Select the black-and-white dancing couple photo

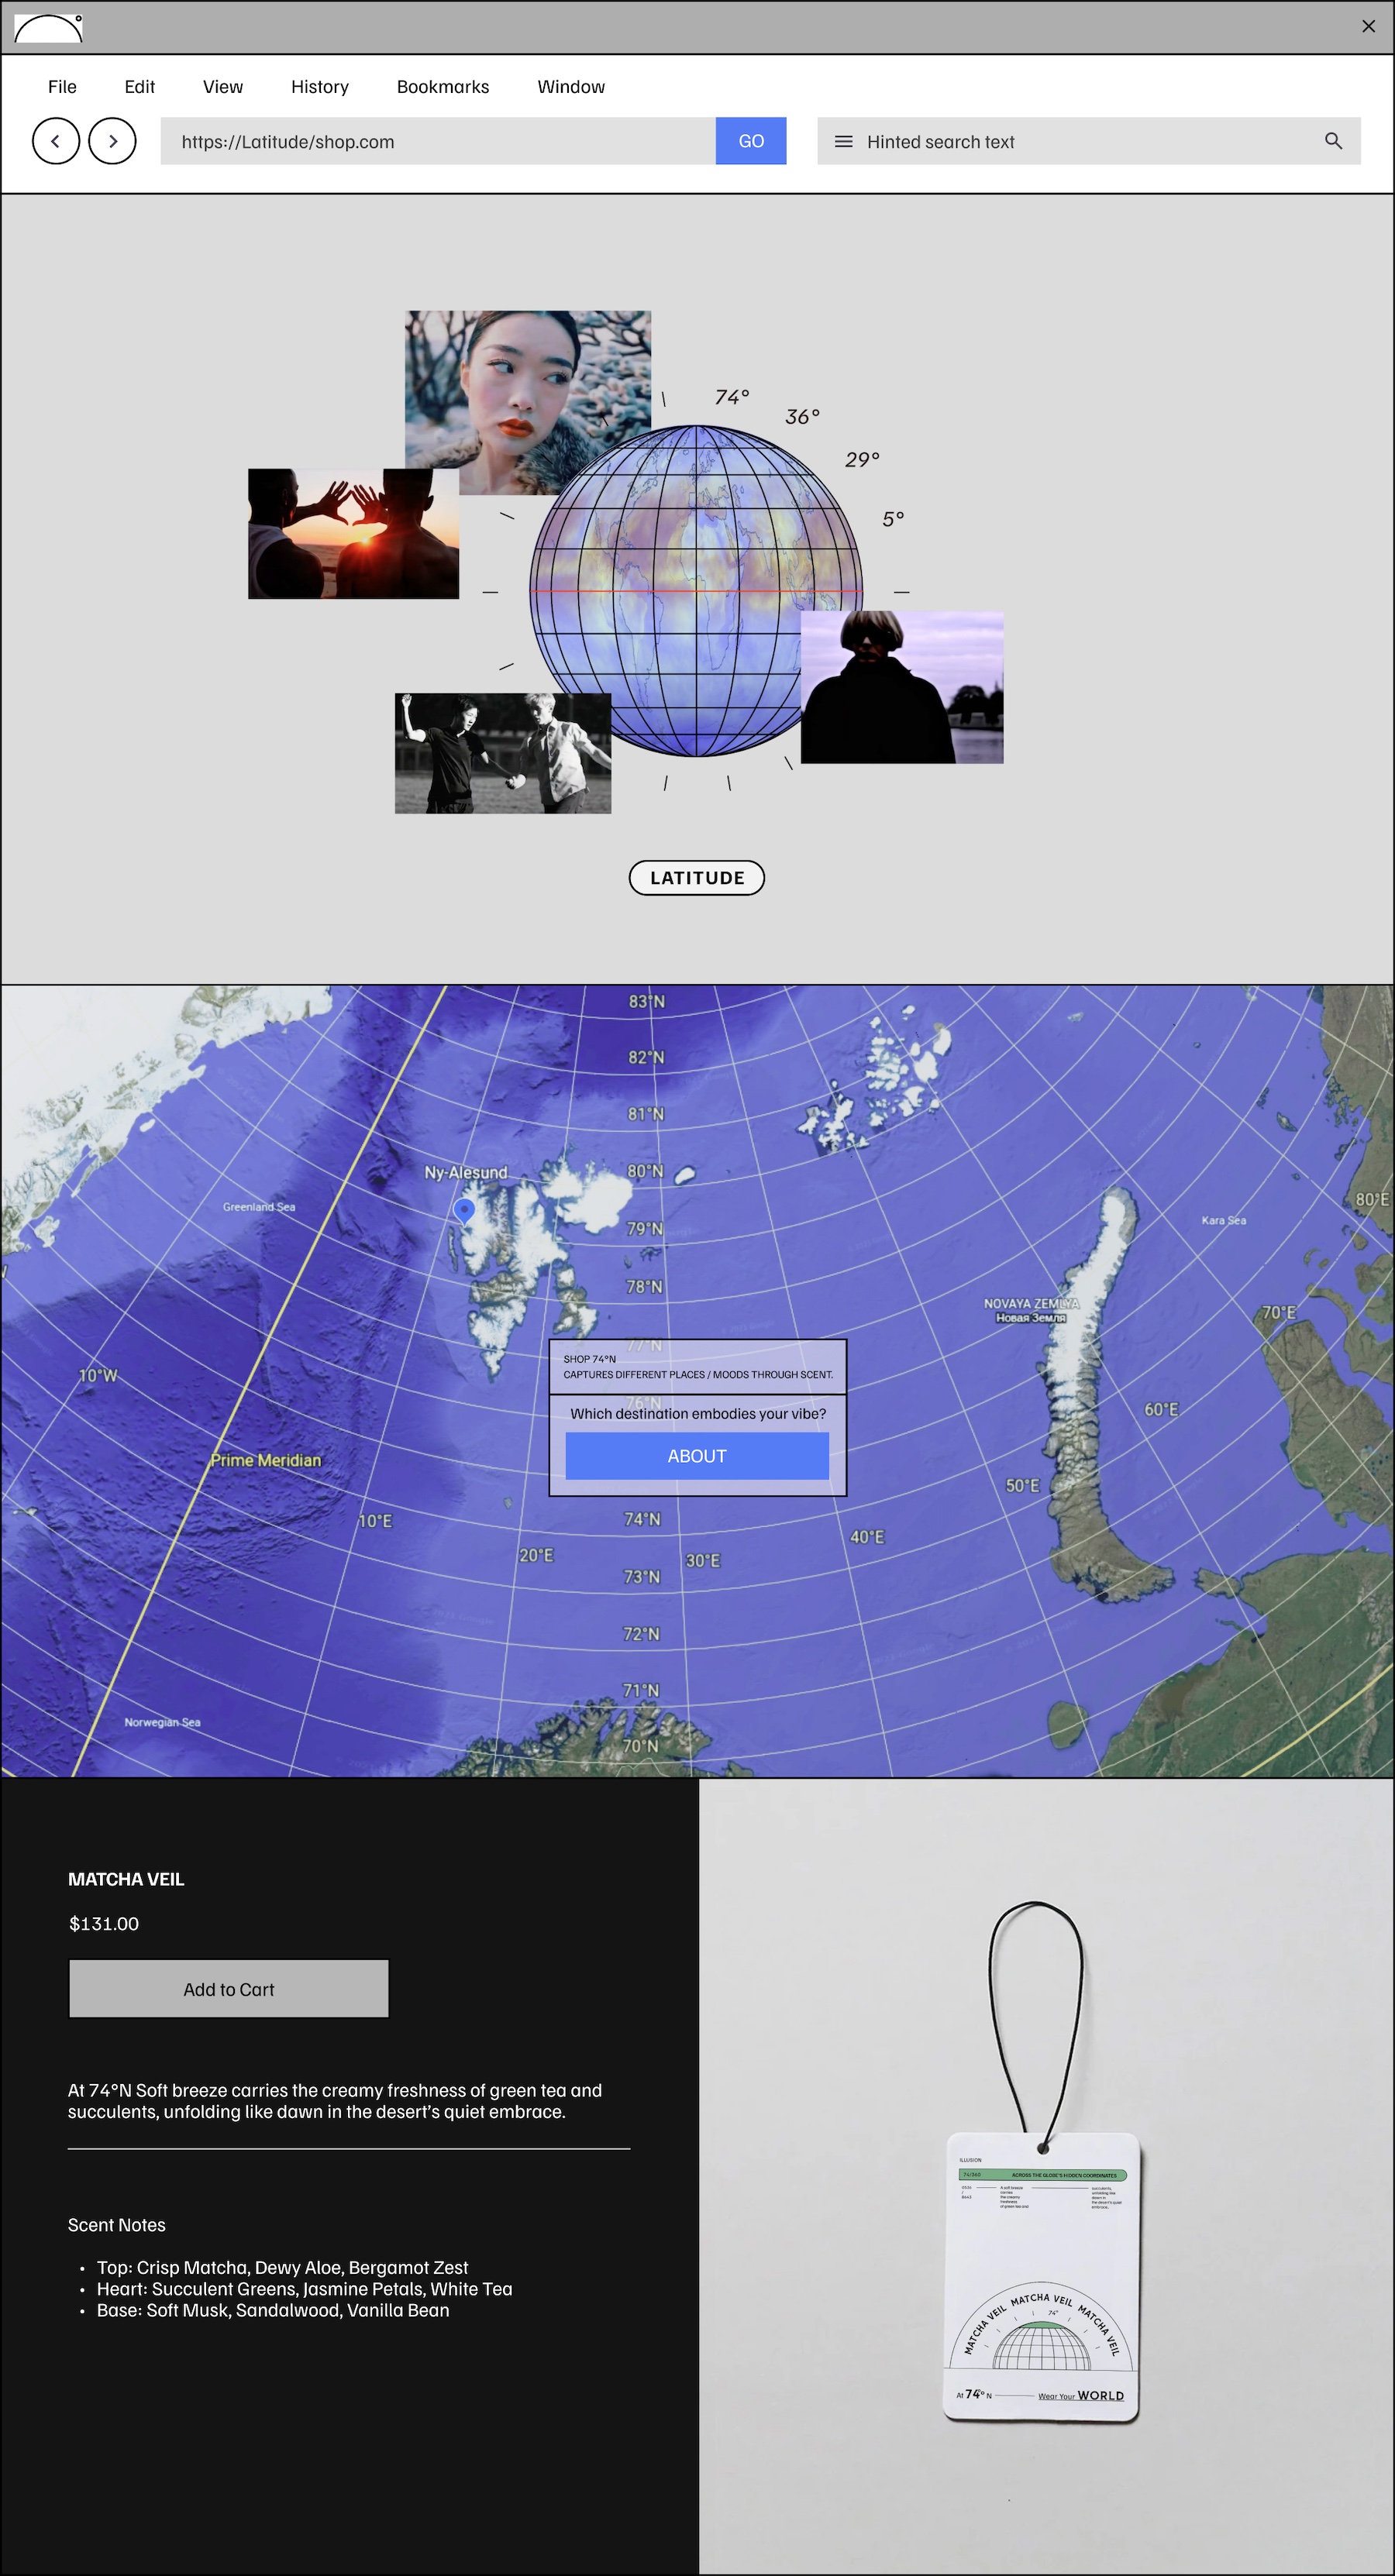point(503,753)
